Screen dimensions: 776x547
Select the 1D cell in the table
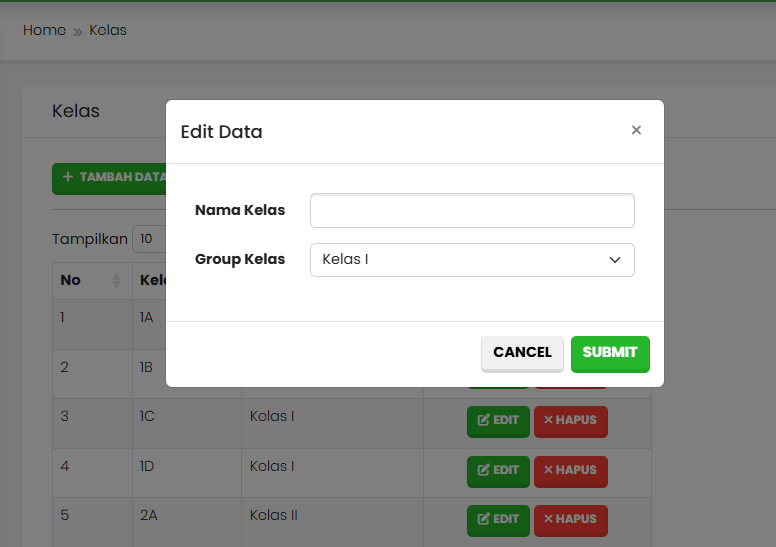click(x=147, y=466)
